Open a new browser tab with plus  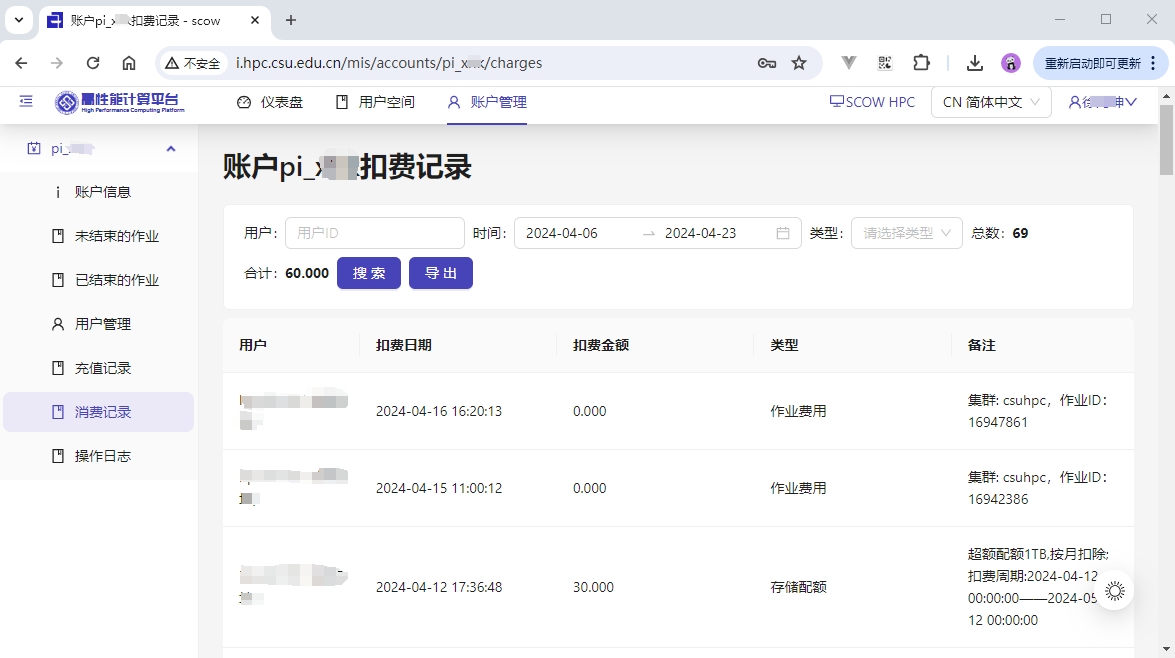coord(291,20)
